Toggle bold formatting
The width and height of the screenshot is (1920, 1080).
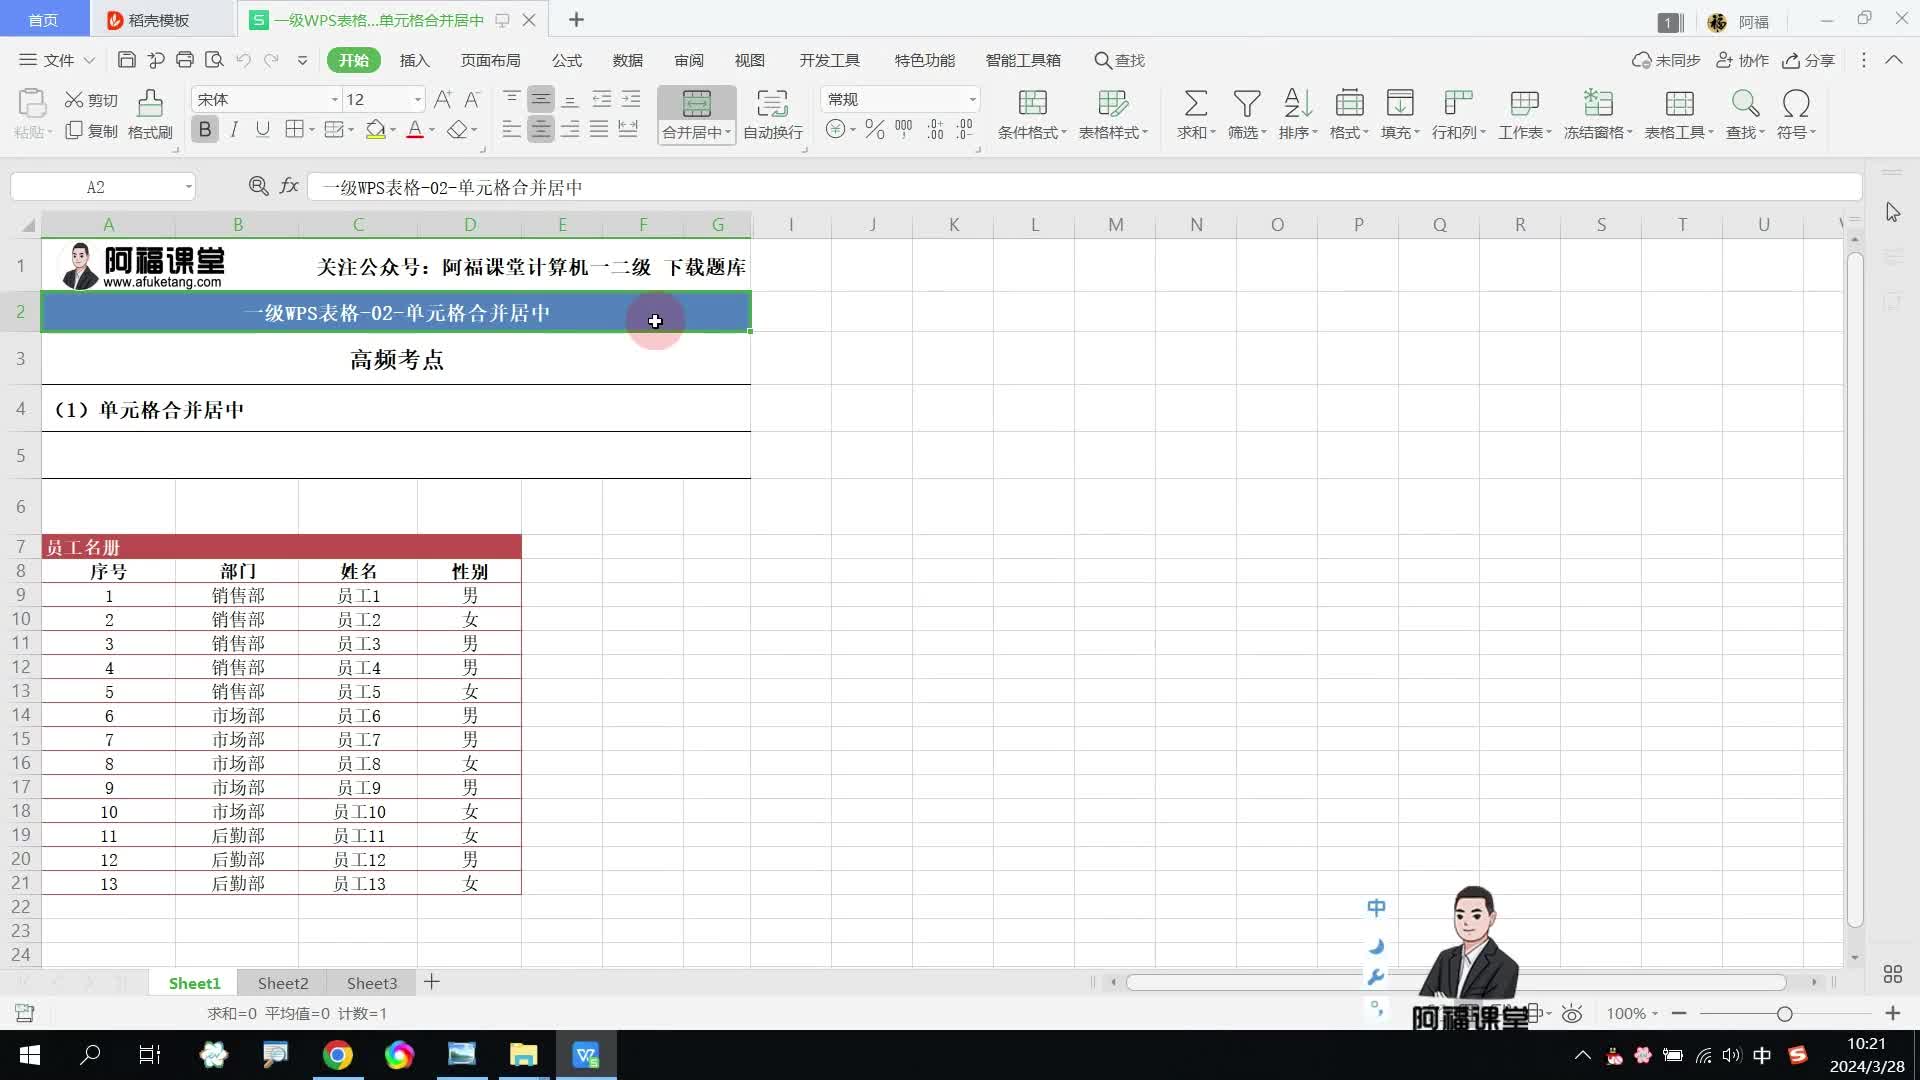(x=205, y=129)
